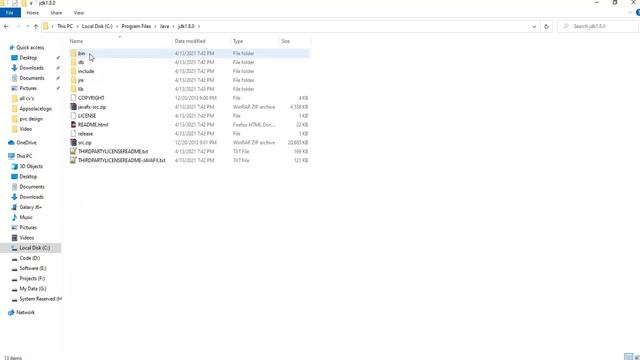Image resolution: width=640 pixels, height=360 pixels.
Task: Select the lib folder icon
Action: click(x=73, y=89)
